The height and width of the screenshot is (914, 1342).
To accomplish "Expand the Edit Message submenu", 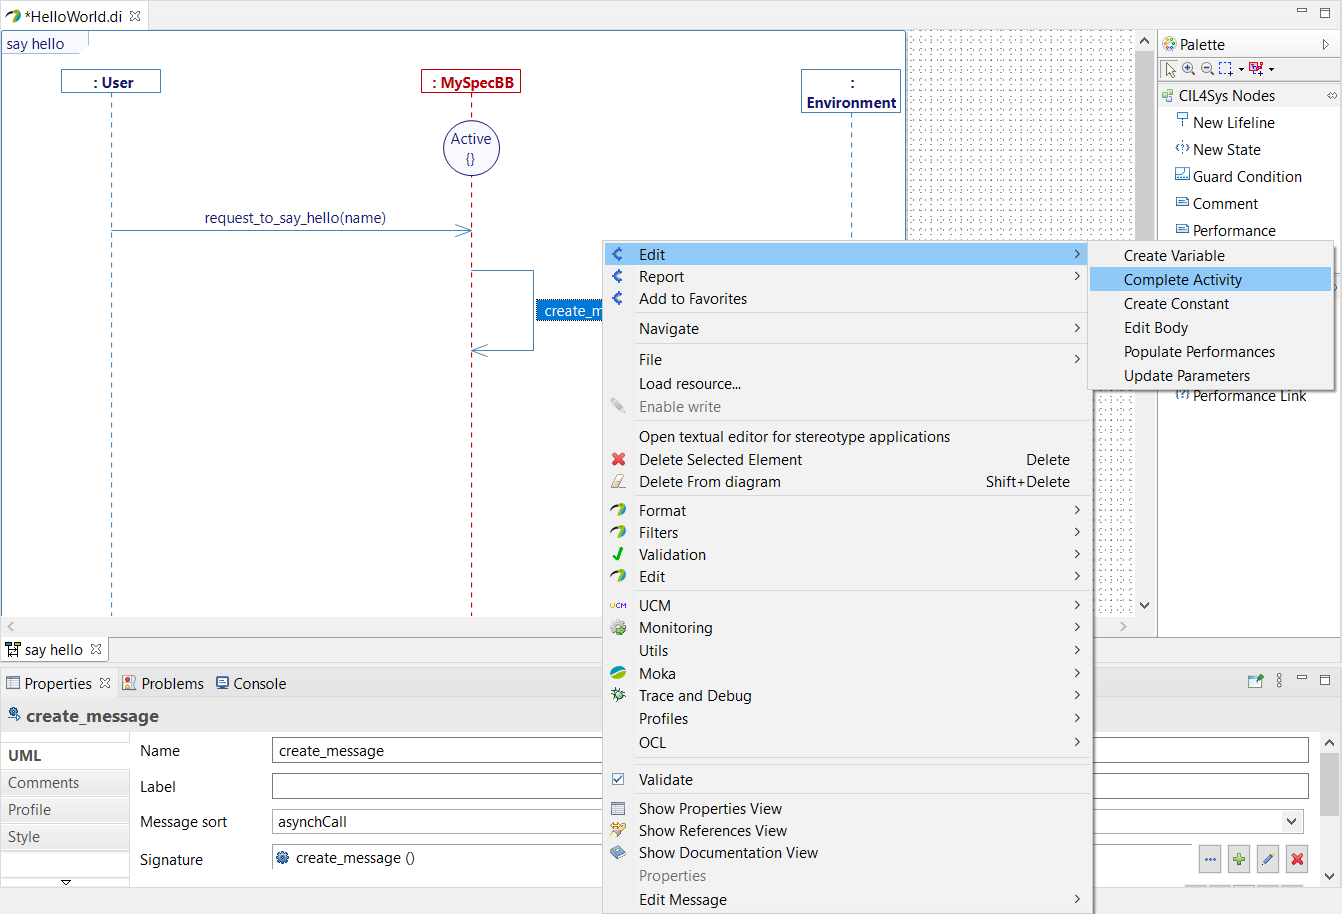I will [x=847, y=899].
